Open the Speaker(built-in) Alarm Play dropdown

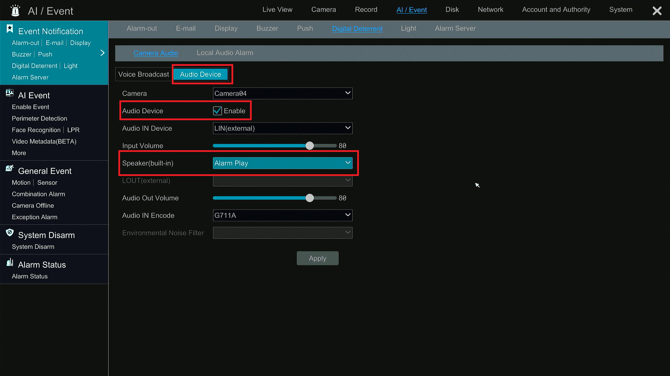coord(282,163)
